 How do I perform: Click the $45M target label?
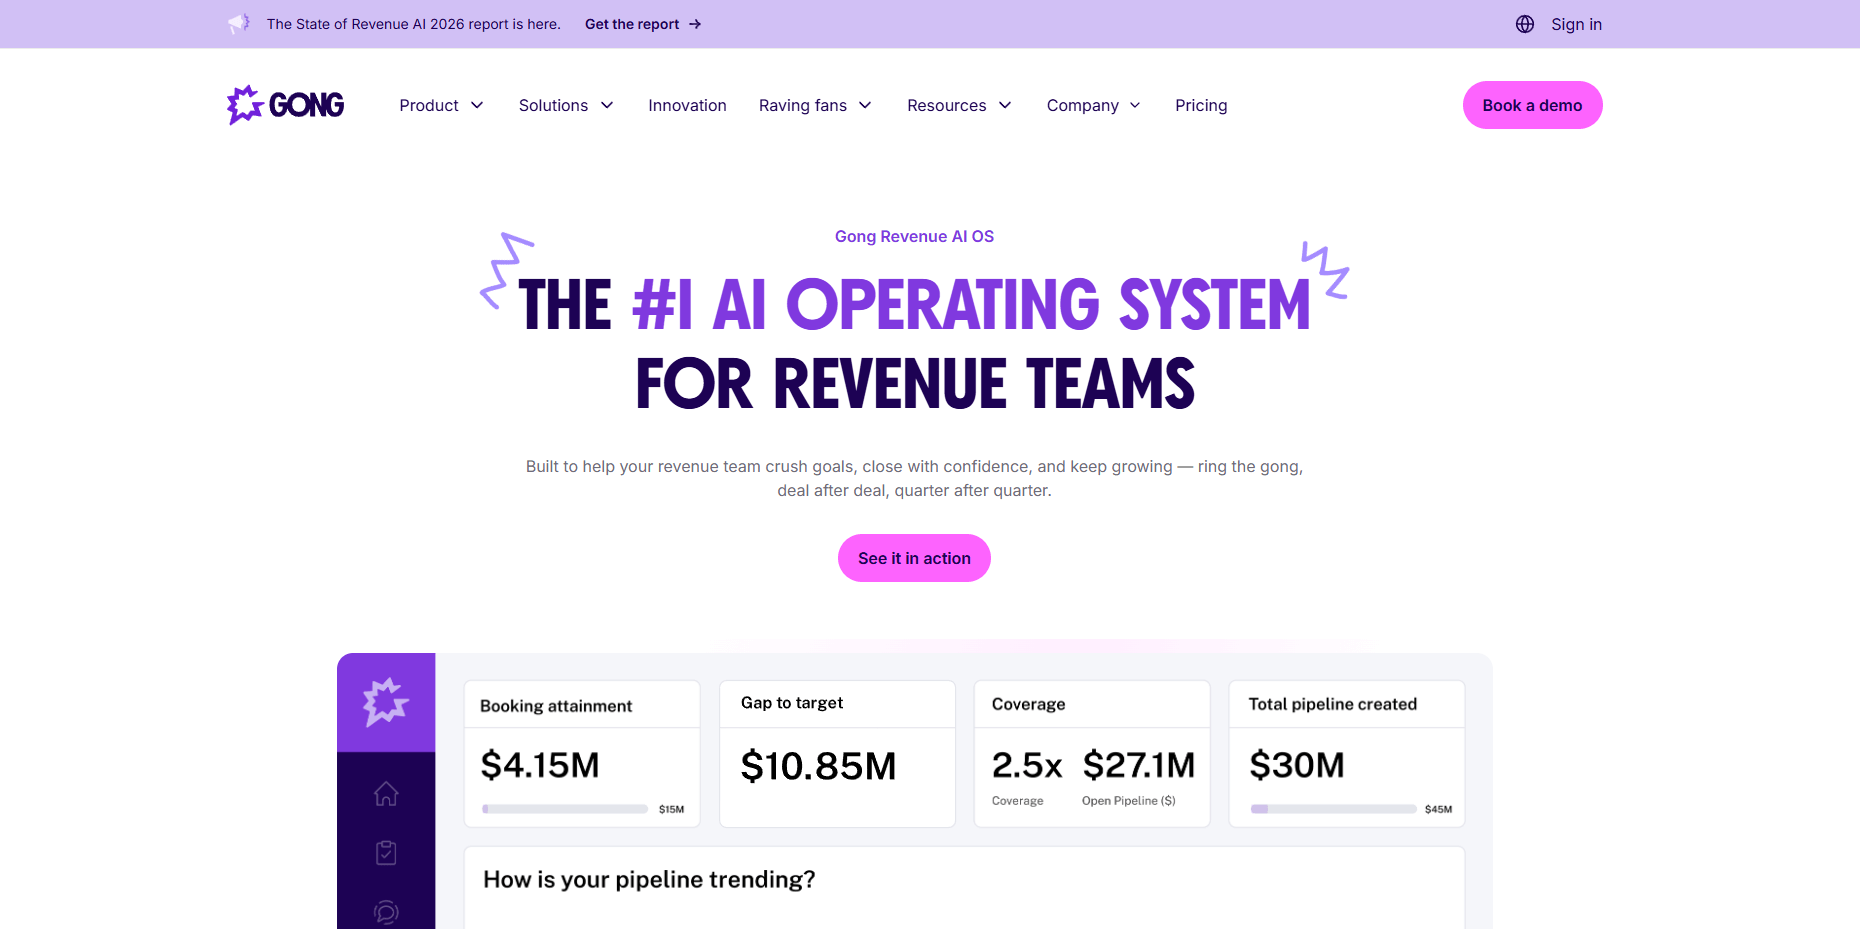(x=1438, y=809)
